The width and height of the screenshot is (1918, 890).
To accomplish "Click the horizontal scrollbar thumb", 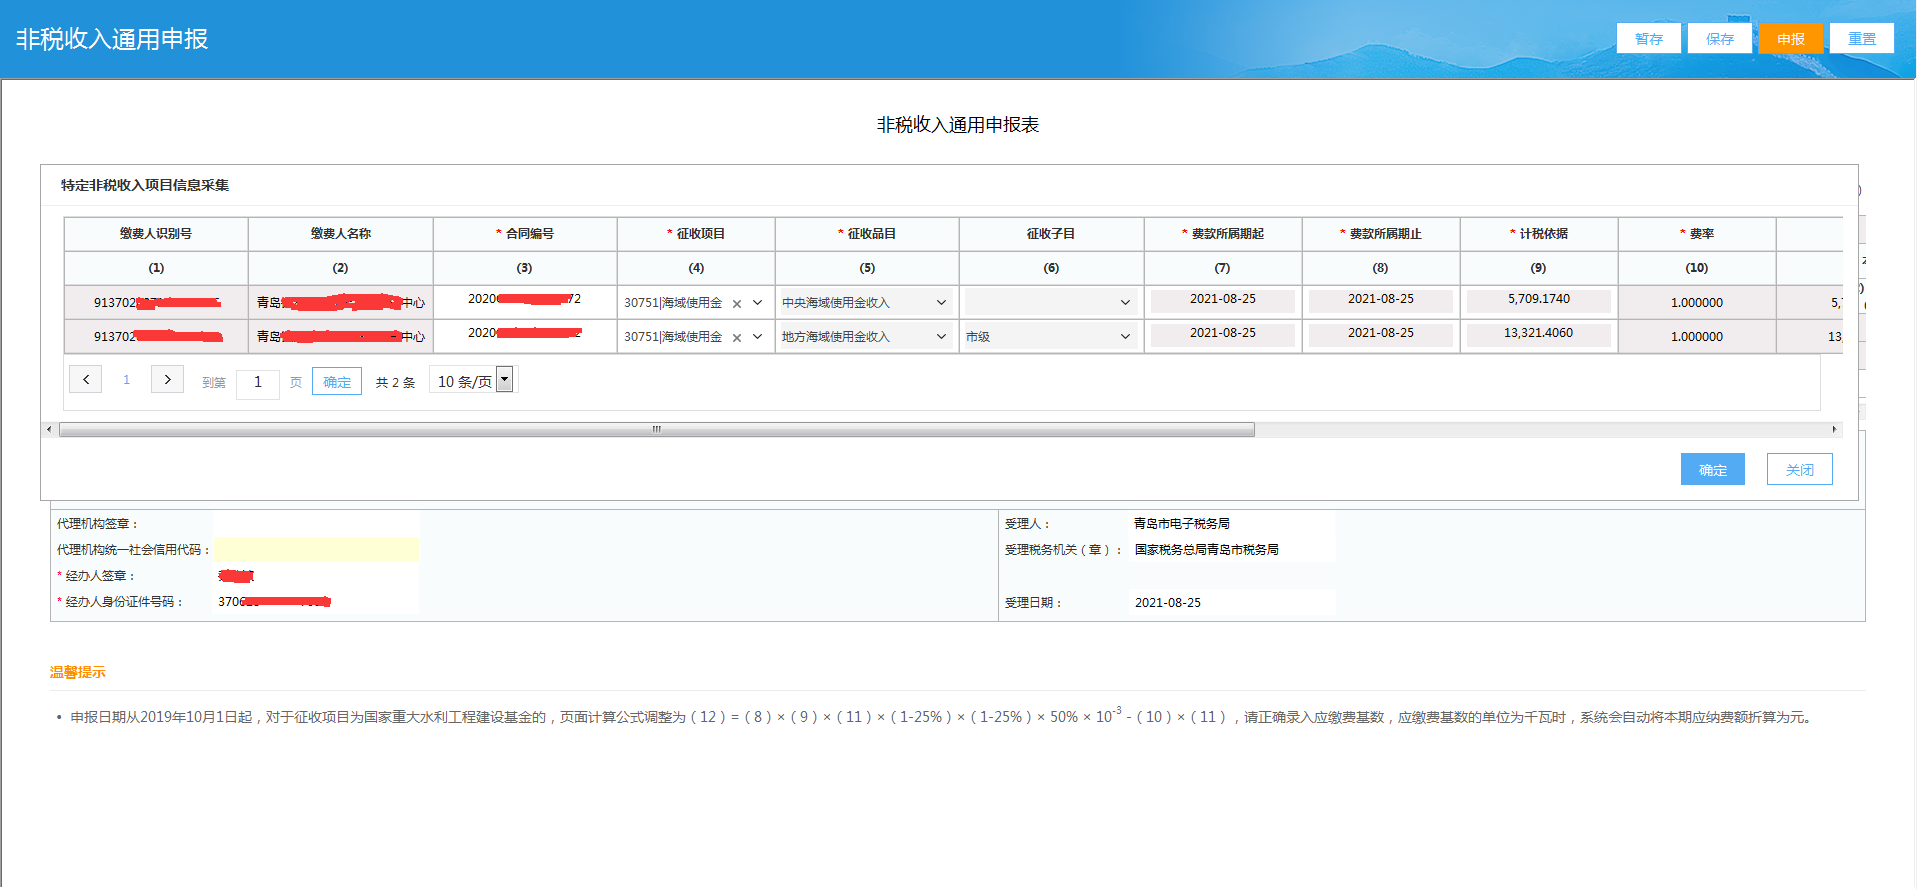I will 656,430.
